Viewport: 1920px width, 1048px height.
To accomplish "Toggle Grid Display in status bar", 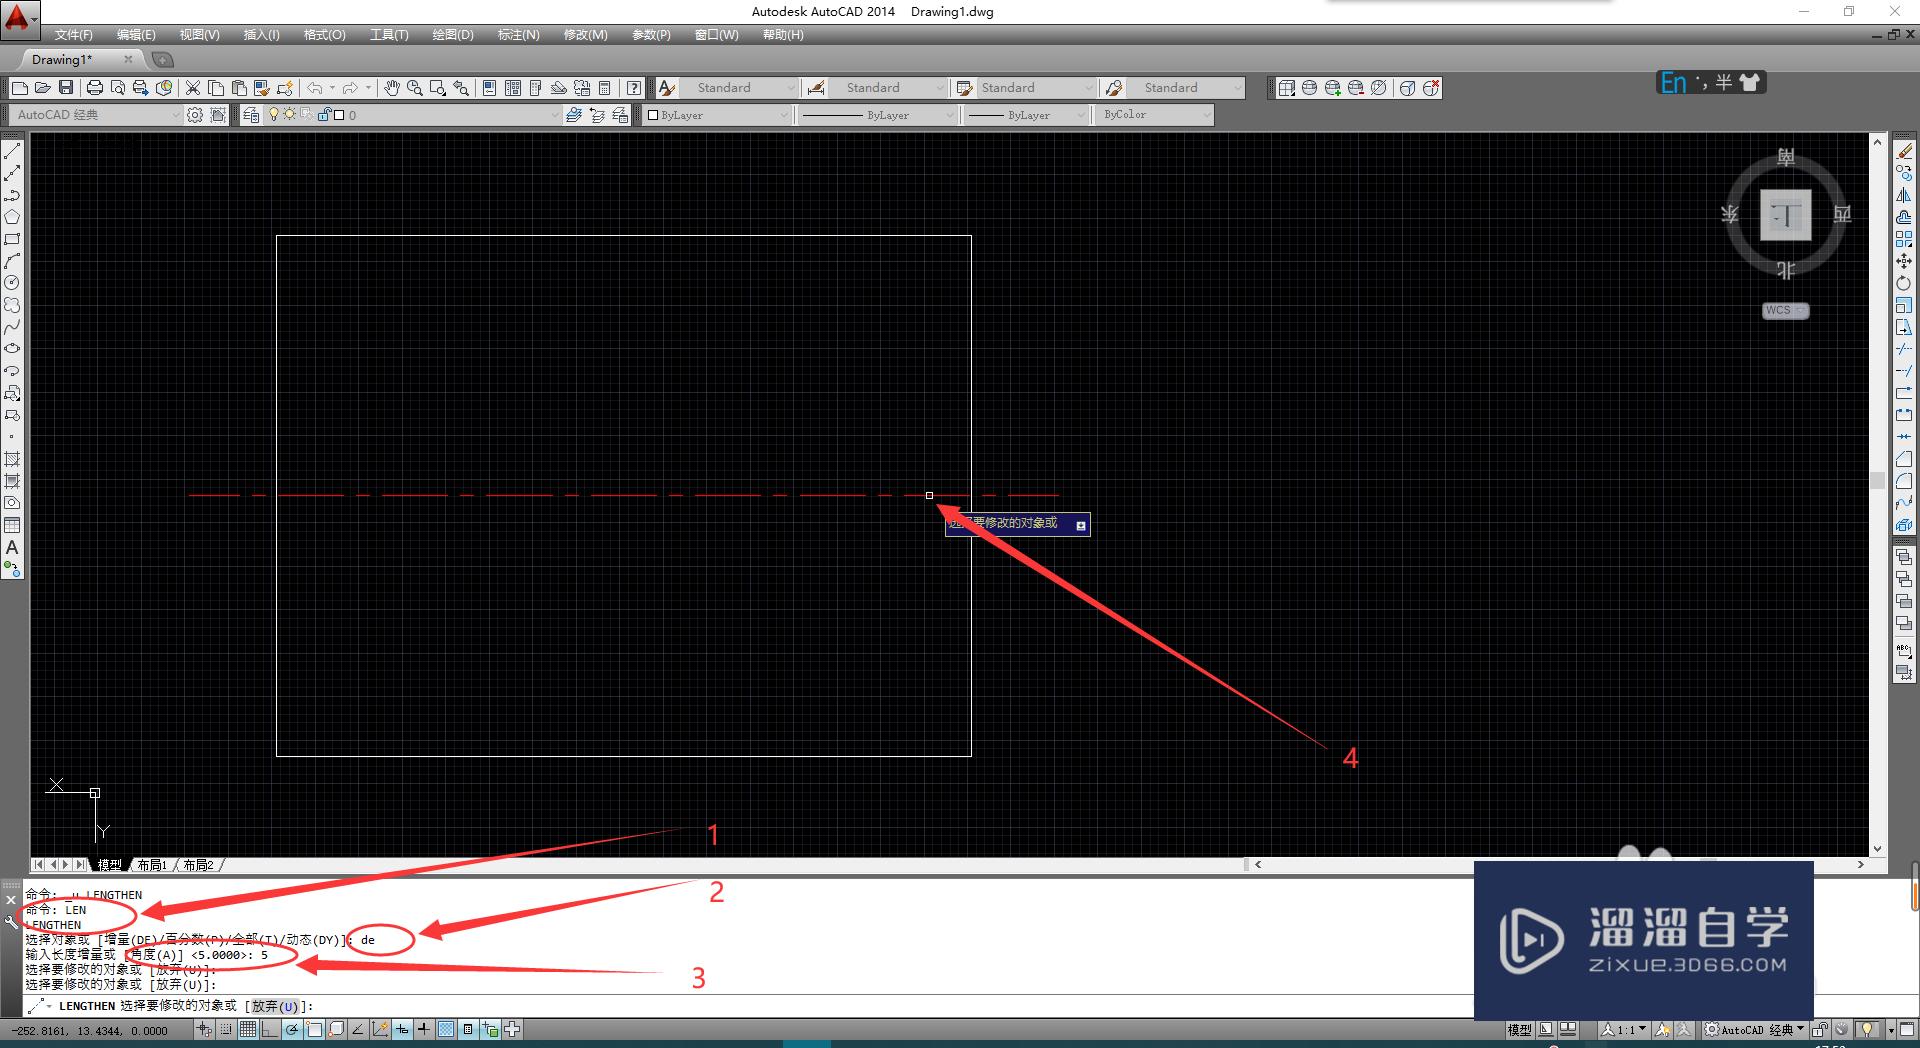I will (x=247, y=1029).
